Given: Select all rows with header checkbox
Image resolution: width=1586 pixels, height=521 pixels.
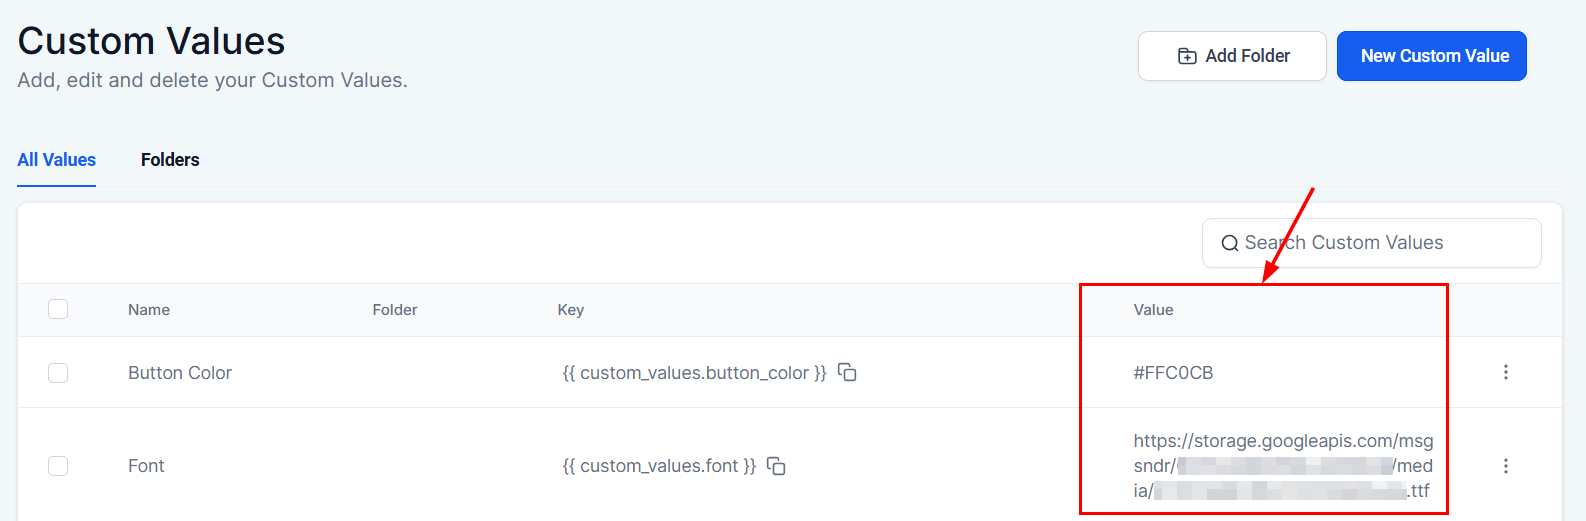Looking at the screenshot, I should (58, 309).
